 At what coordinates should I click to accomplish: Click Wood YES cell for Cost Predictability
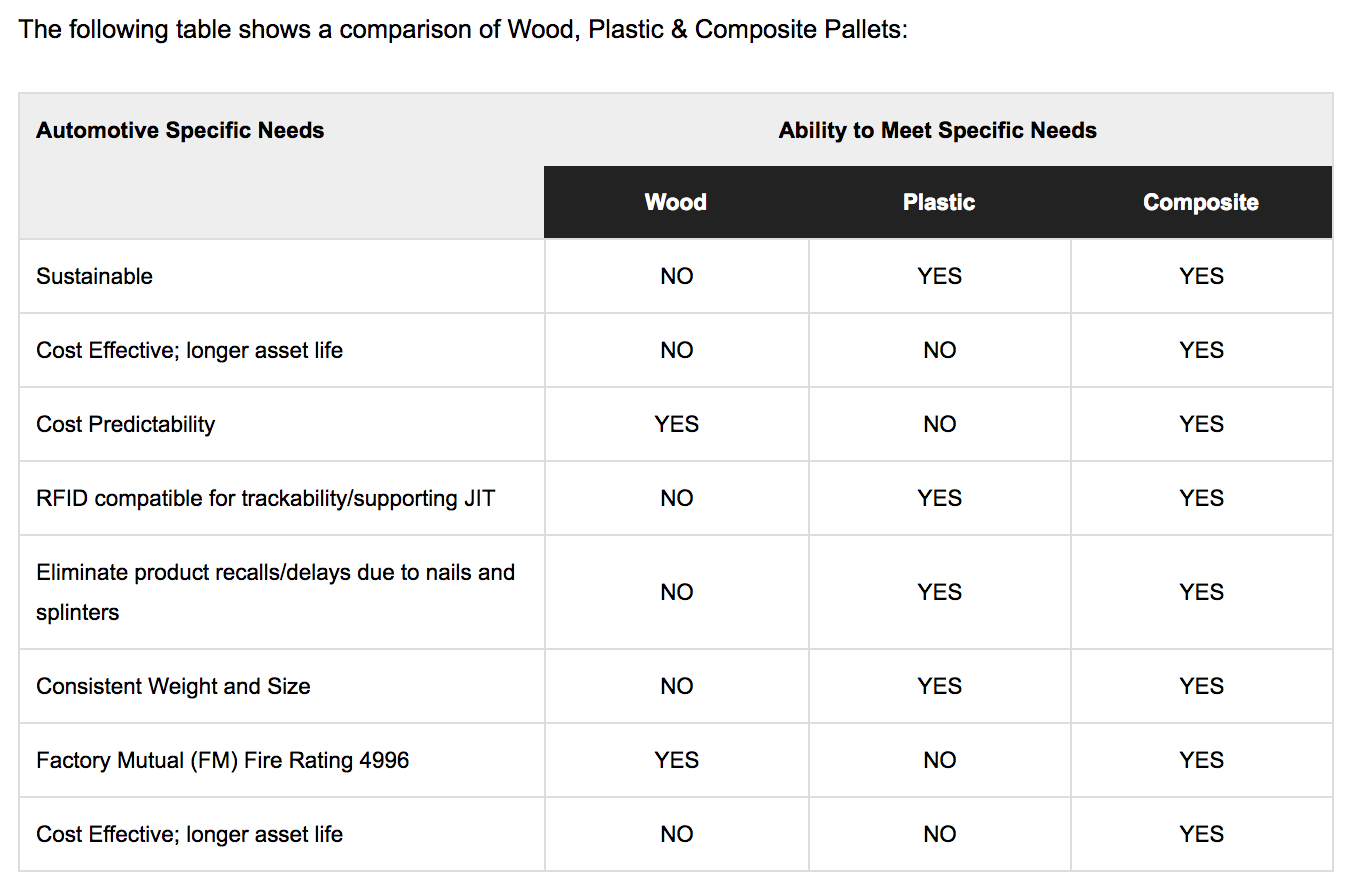(x=676, y=424)
